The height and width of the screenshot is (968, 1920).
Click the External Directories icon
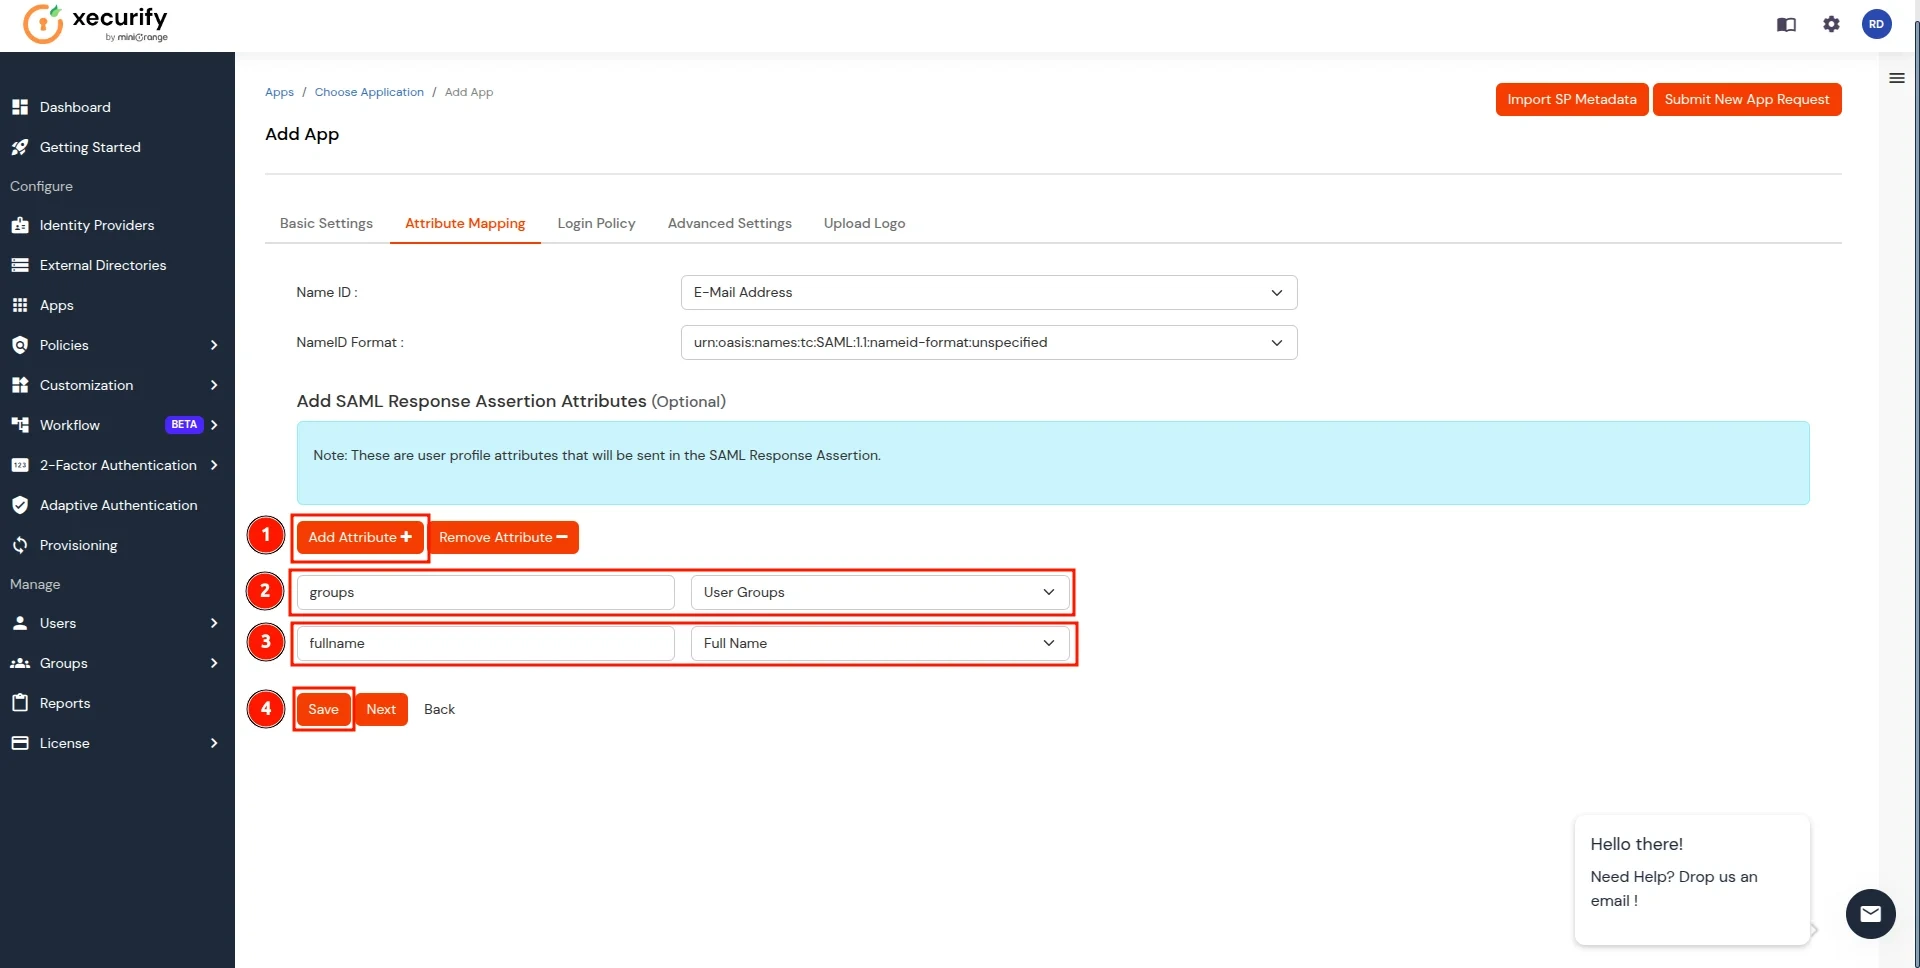[20, 265]
